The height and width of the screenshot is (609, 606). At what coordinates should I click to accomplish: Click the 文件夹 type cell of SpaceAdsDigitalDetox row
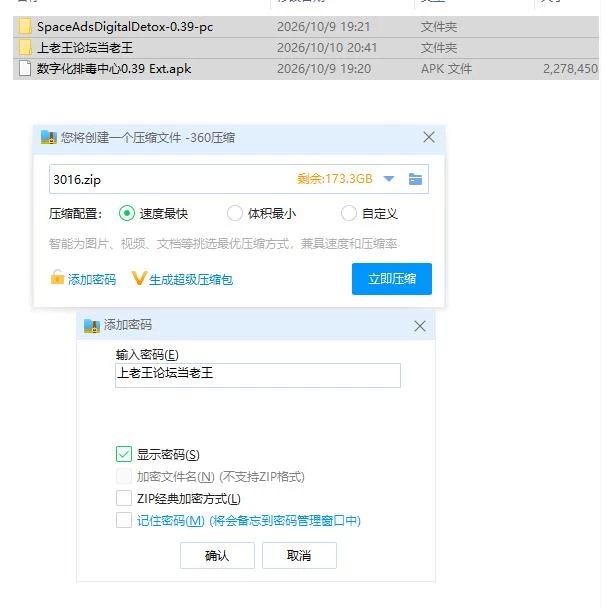point(439,27)
